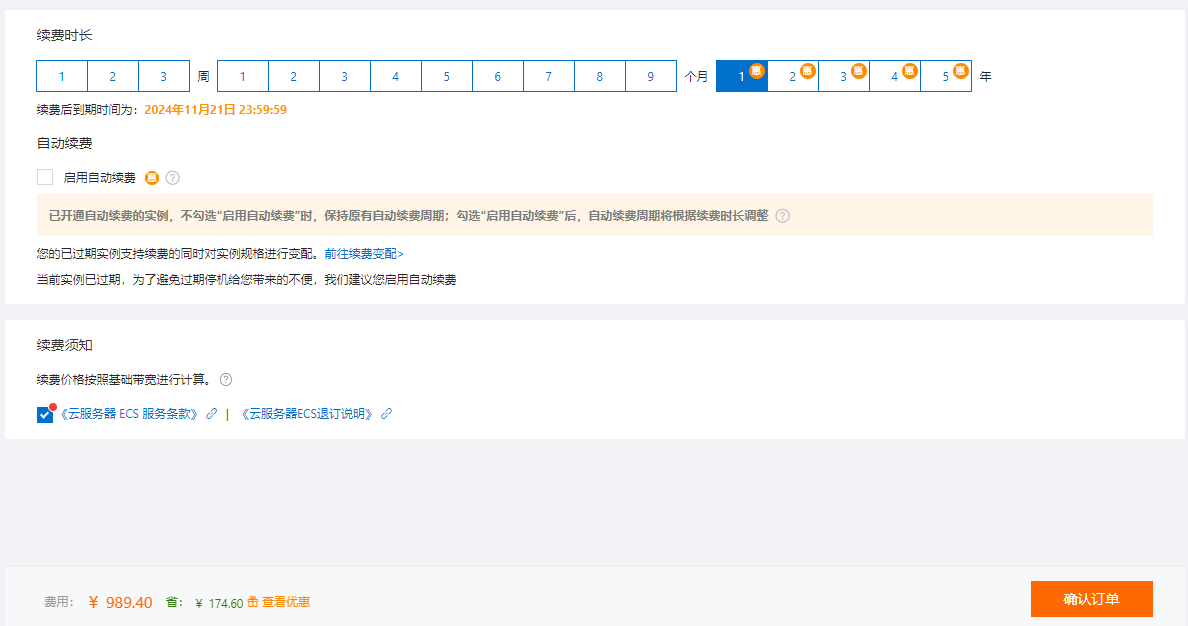Select the 3-week renewal duration
The height and width of the screenshot is (626, 1188).
click(x=164, y=76)
